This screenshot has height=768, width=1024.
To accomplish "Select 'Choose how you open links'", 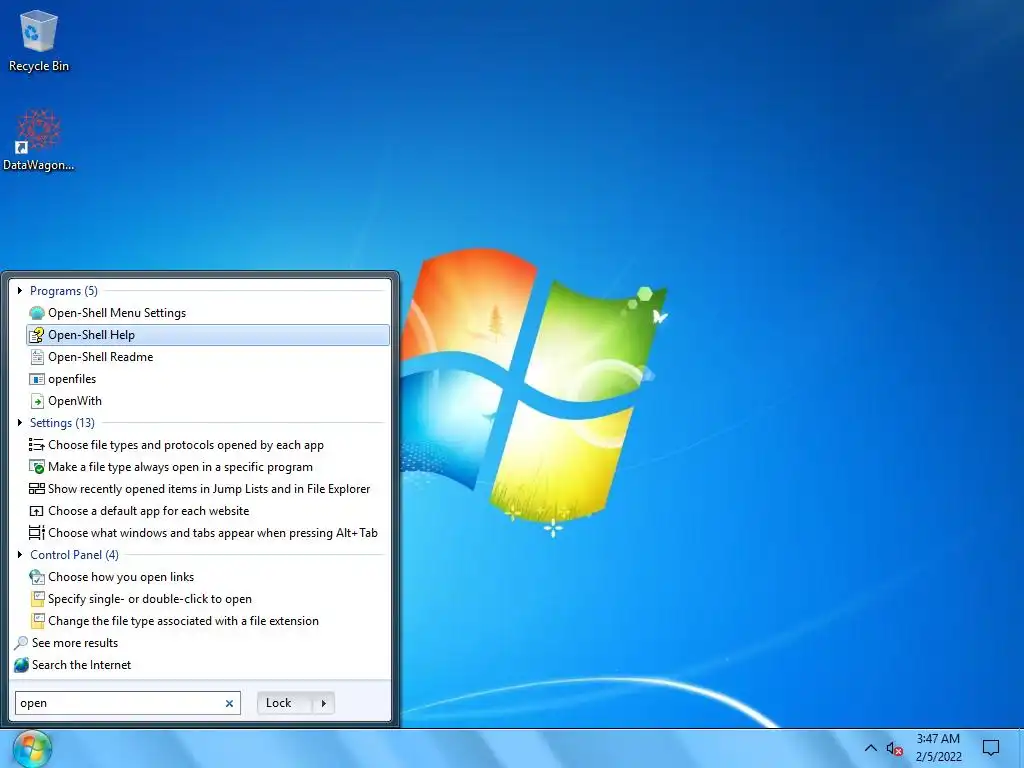I will tap(208, 577).
